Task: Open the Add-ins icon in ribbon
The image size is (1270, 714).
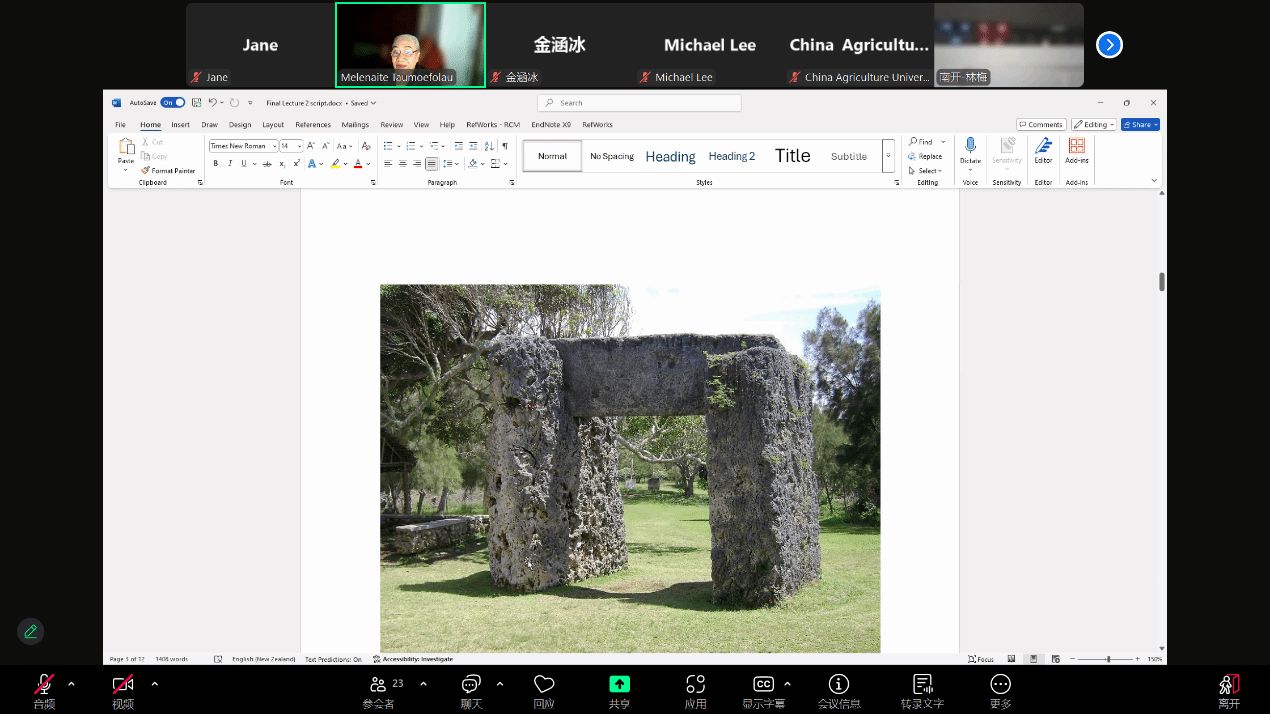Action: point(1077,147)
